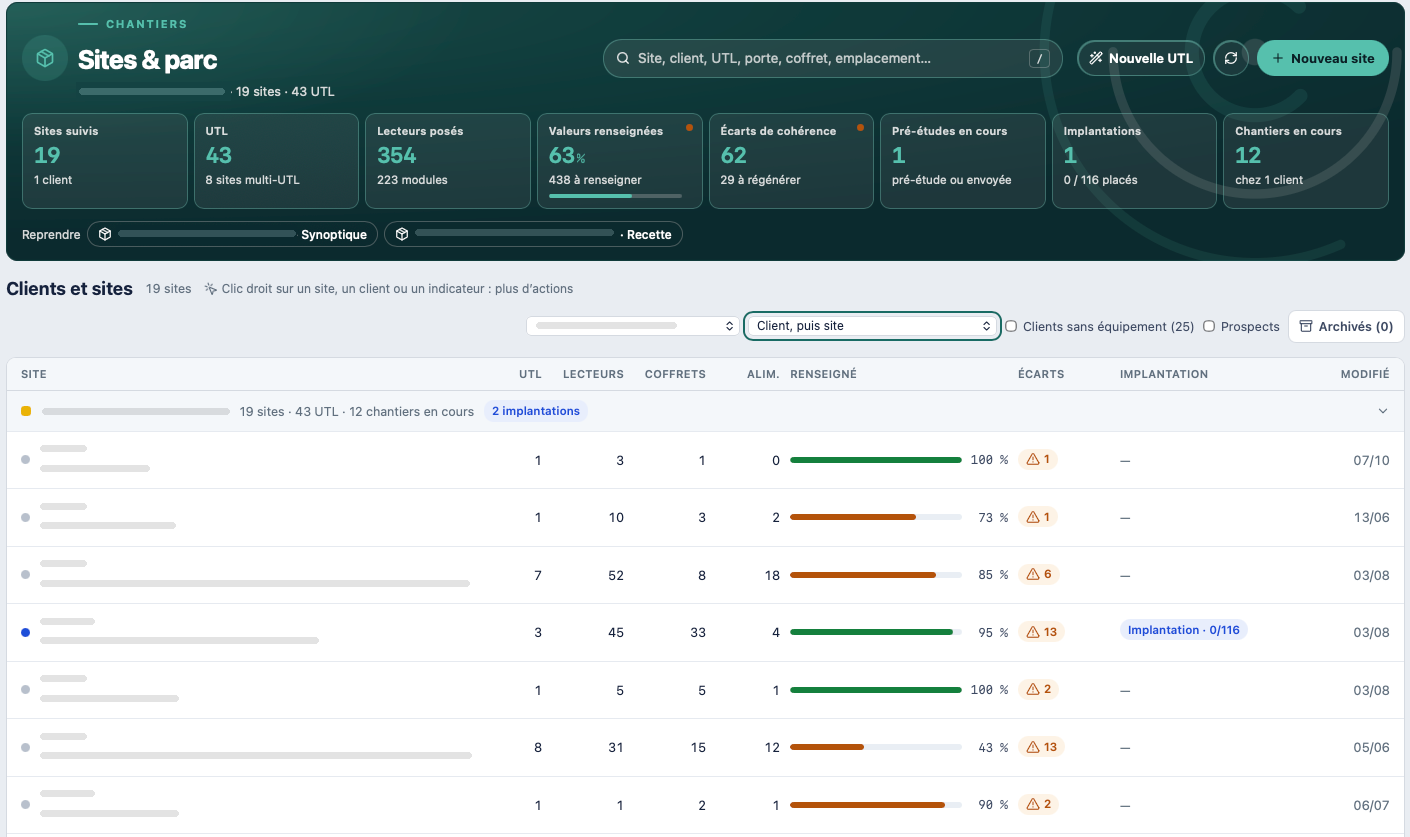Select the "Valeurs renseignées" indicator card
1410x837 pixels.
(620, 161)
